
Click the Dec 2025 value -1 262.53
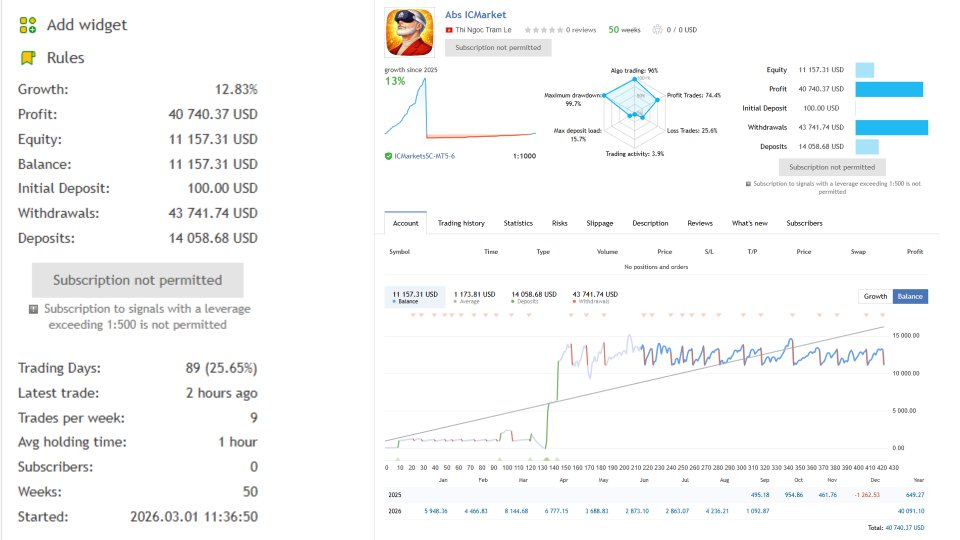tap(867, 495)
